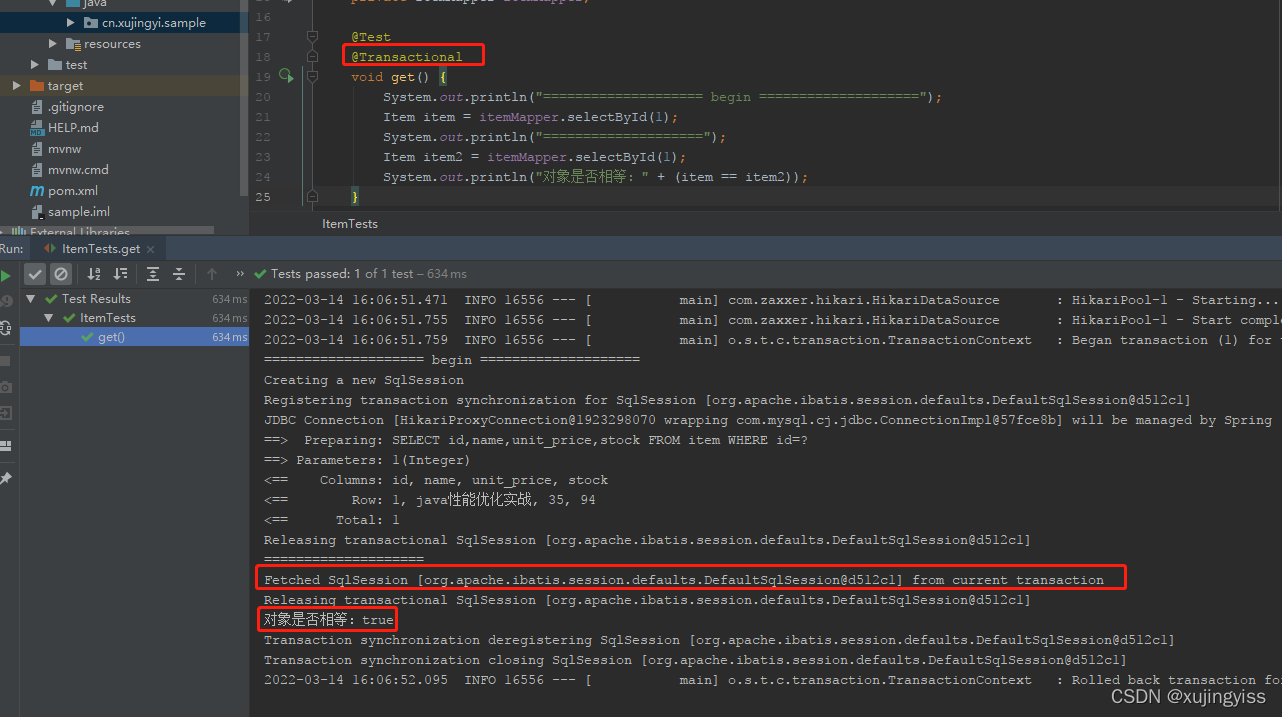The image size is (1282, 717).
Task: Click the run gutter icon beside get()
Action: (286, 75)
